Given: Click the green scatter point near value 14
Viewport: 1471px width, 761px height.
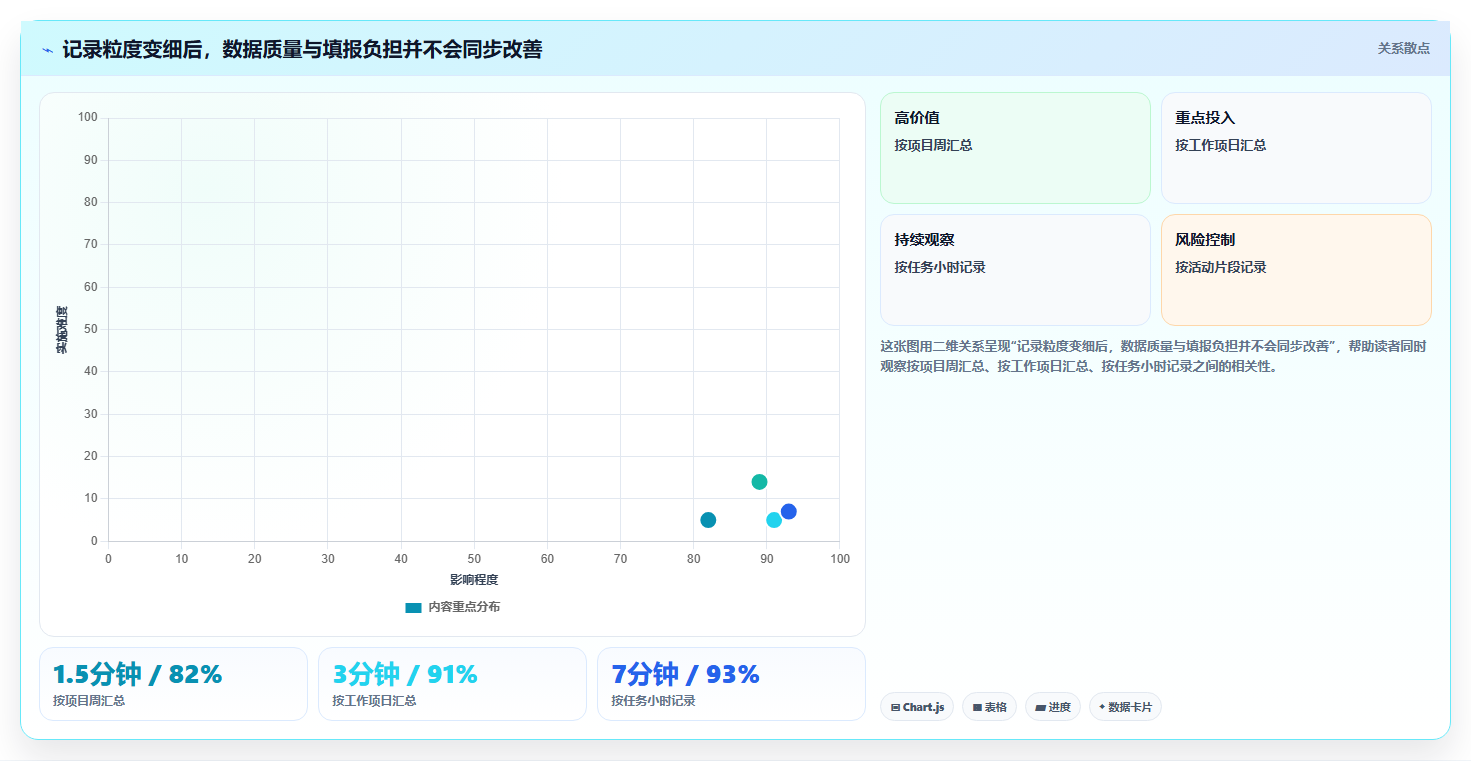Looking at the screenshot, I should tap(759, 482).
